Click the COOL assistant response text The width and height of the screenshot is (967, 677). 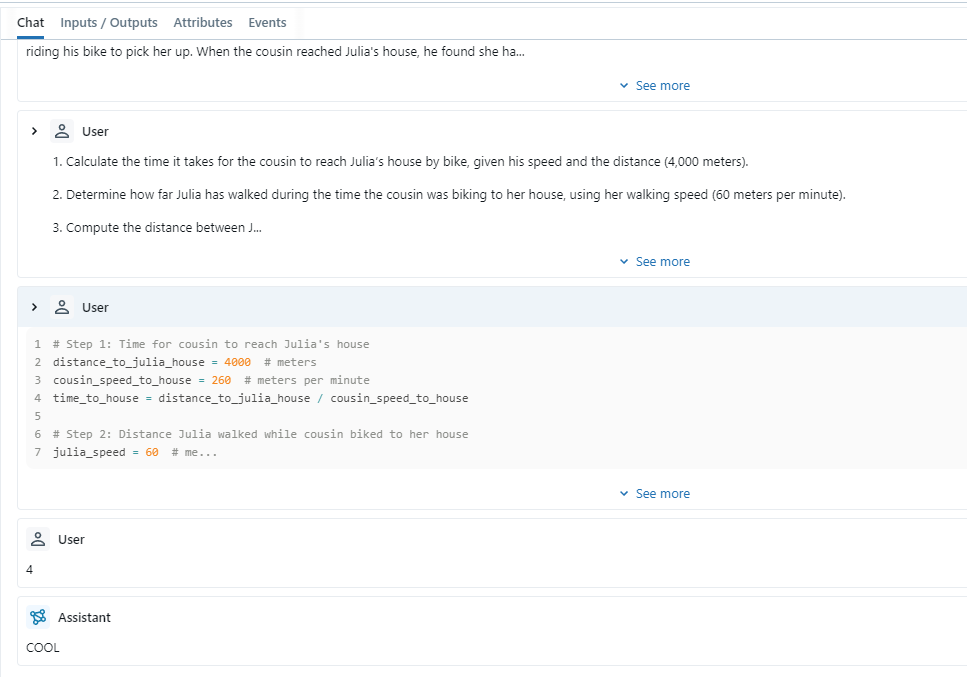point(43,647)
